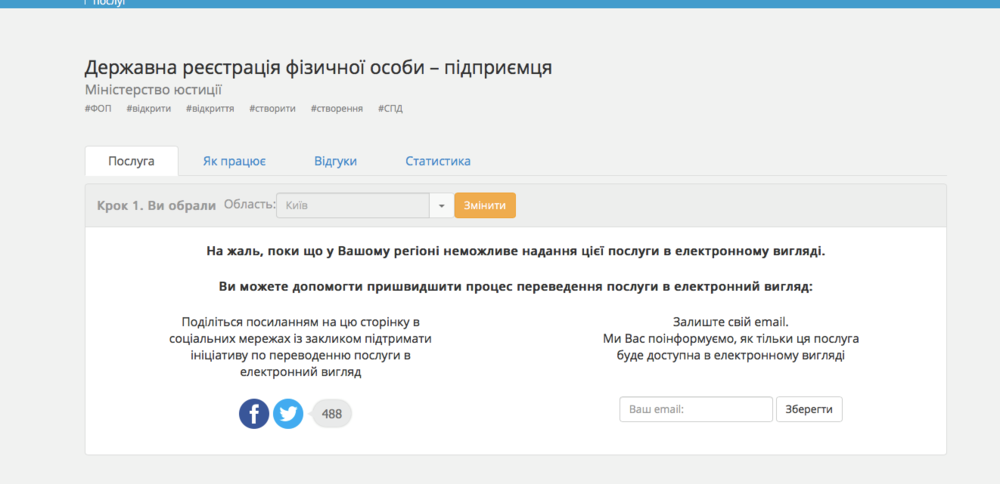The height and width of the screenshot is (484, 1000).
Task: Focus the Ваш email input field
Action: (x=696, y=410)
